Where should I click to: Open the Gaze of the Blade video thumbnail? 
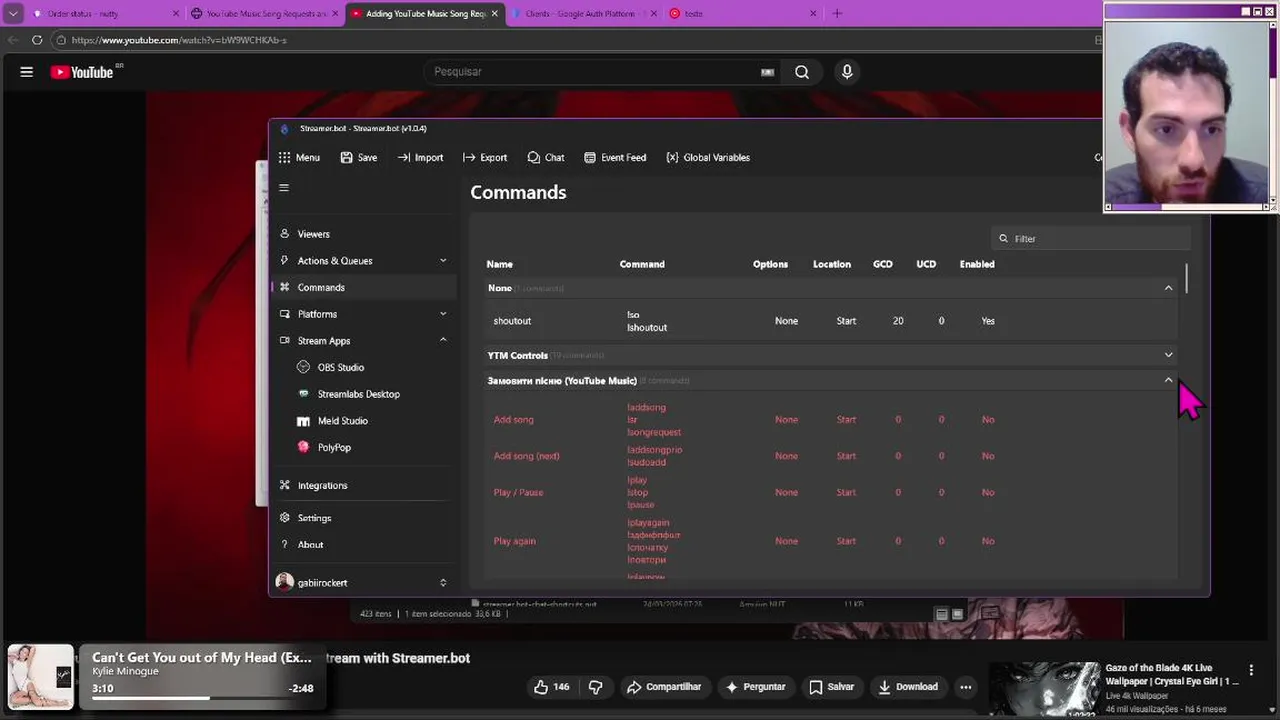click(x=1043, y=690)
